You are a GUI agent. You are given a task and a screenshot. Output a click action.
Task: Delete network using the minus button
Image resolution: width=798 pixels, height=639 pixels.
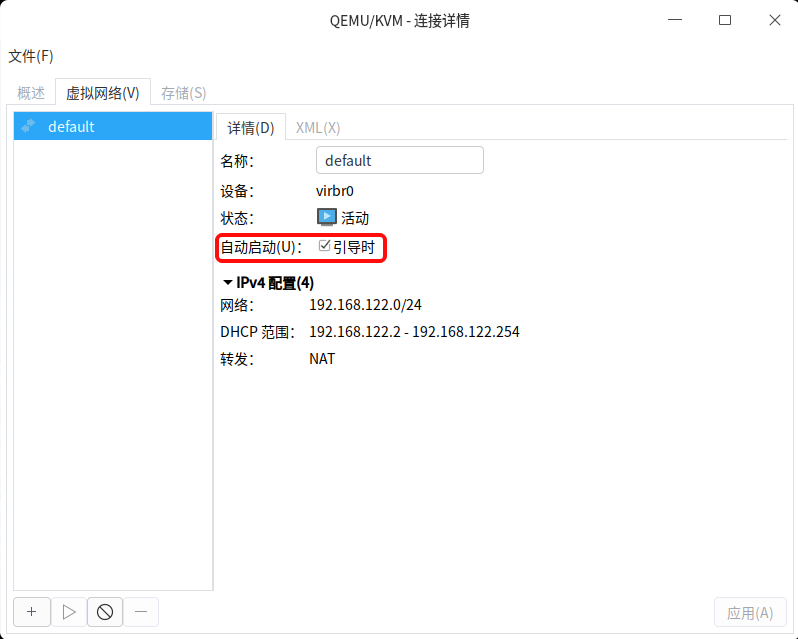click(x=141, y=612)
